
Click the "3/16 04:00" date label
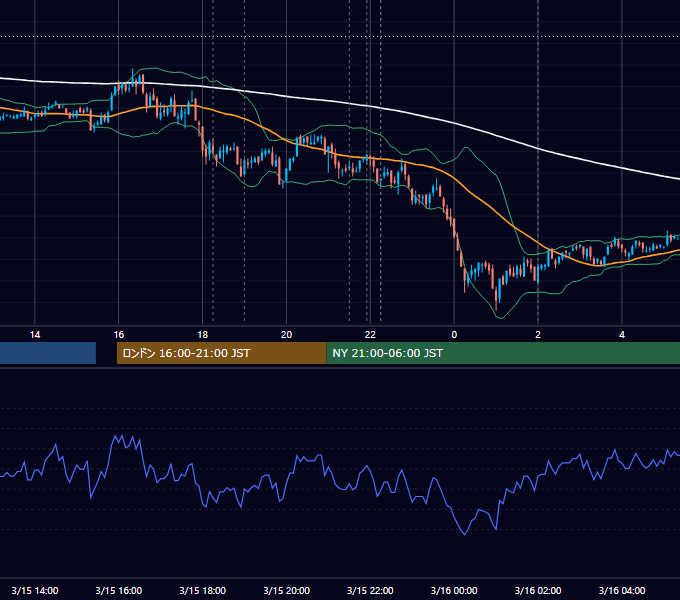pyautogui.click(x=622, y=590)
